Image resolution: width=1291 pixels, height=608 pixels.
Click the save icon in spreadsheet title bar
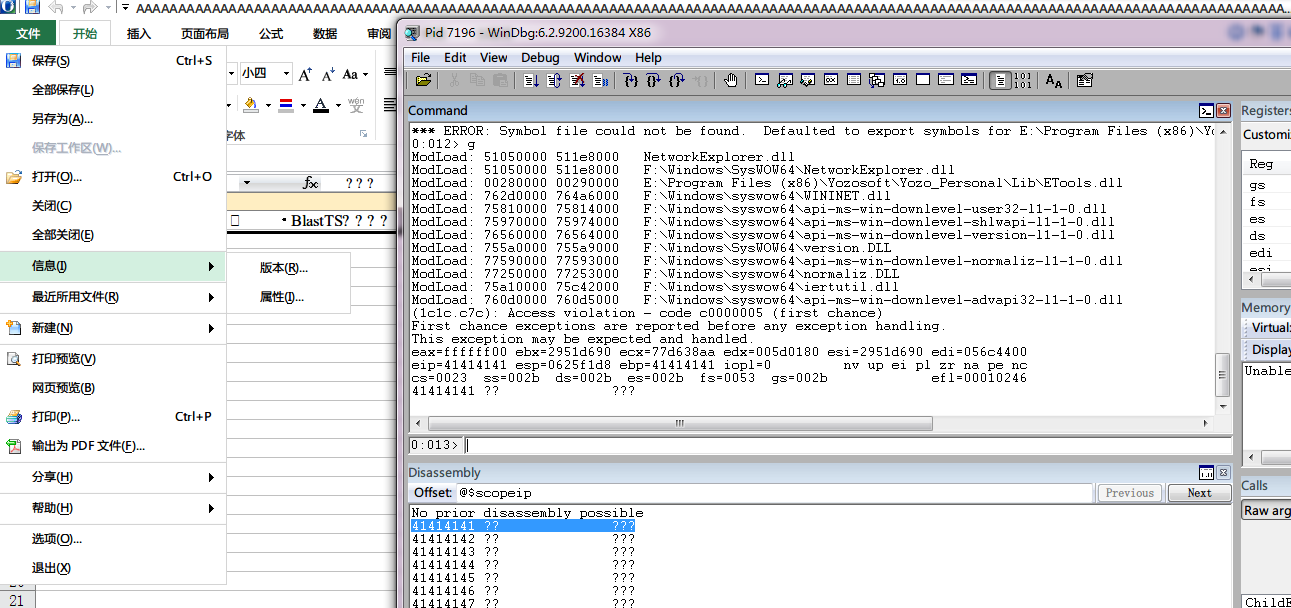(32, 7)
